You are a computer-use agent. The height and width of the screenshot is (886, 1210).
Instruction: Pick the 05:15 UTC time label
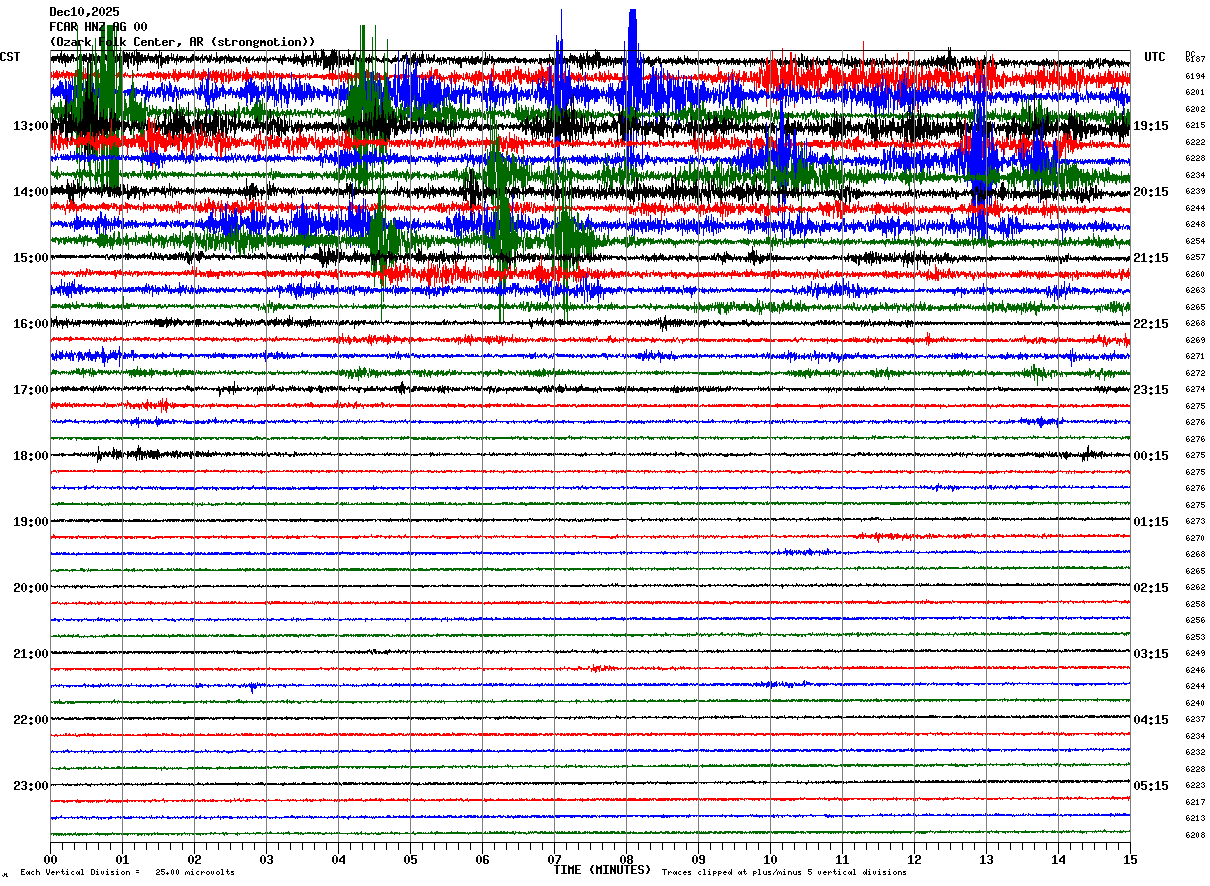[1151, 785]
